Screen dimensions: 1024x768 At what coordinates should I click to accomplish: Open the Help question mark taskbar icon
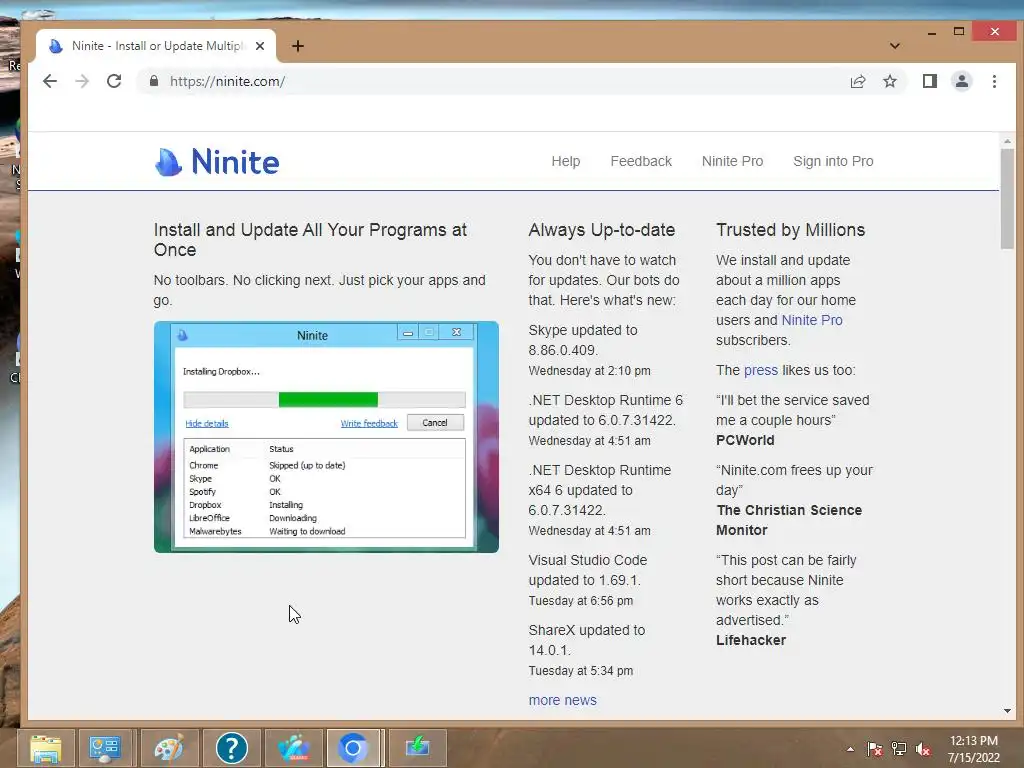coord(231,748)
